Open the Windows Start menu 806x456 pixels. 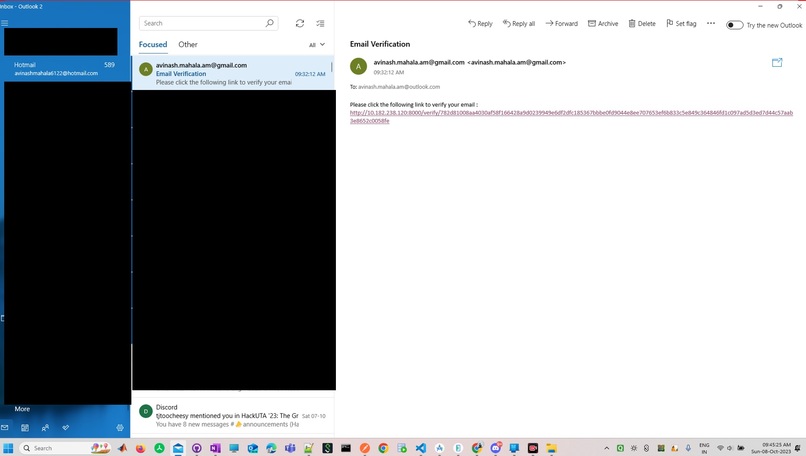(8, 448)
